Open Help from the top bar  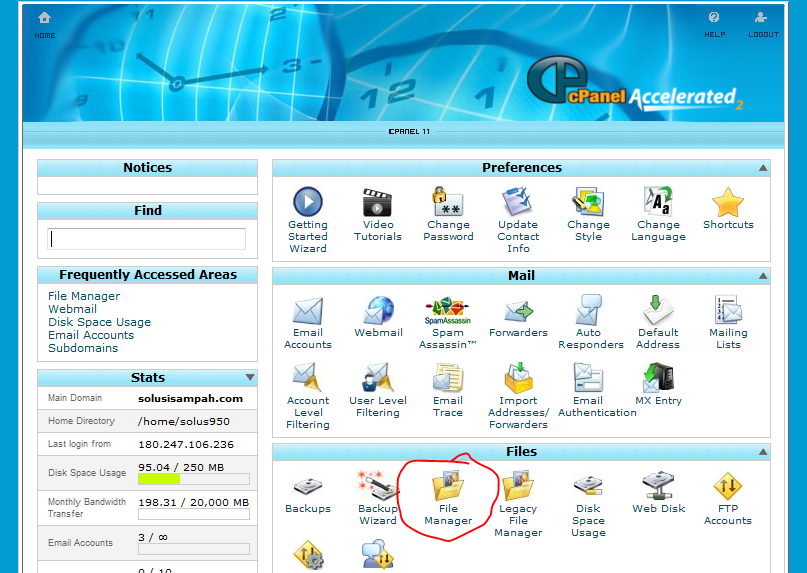coord(714,18)
